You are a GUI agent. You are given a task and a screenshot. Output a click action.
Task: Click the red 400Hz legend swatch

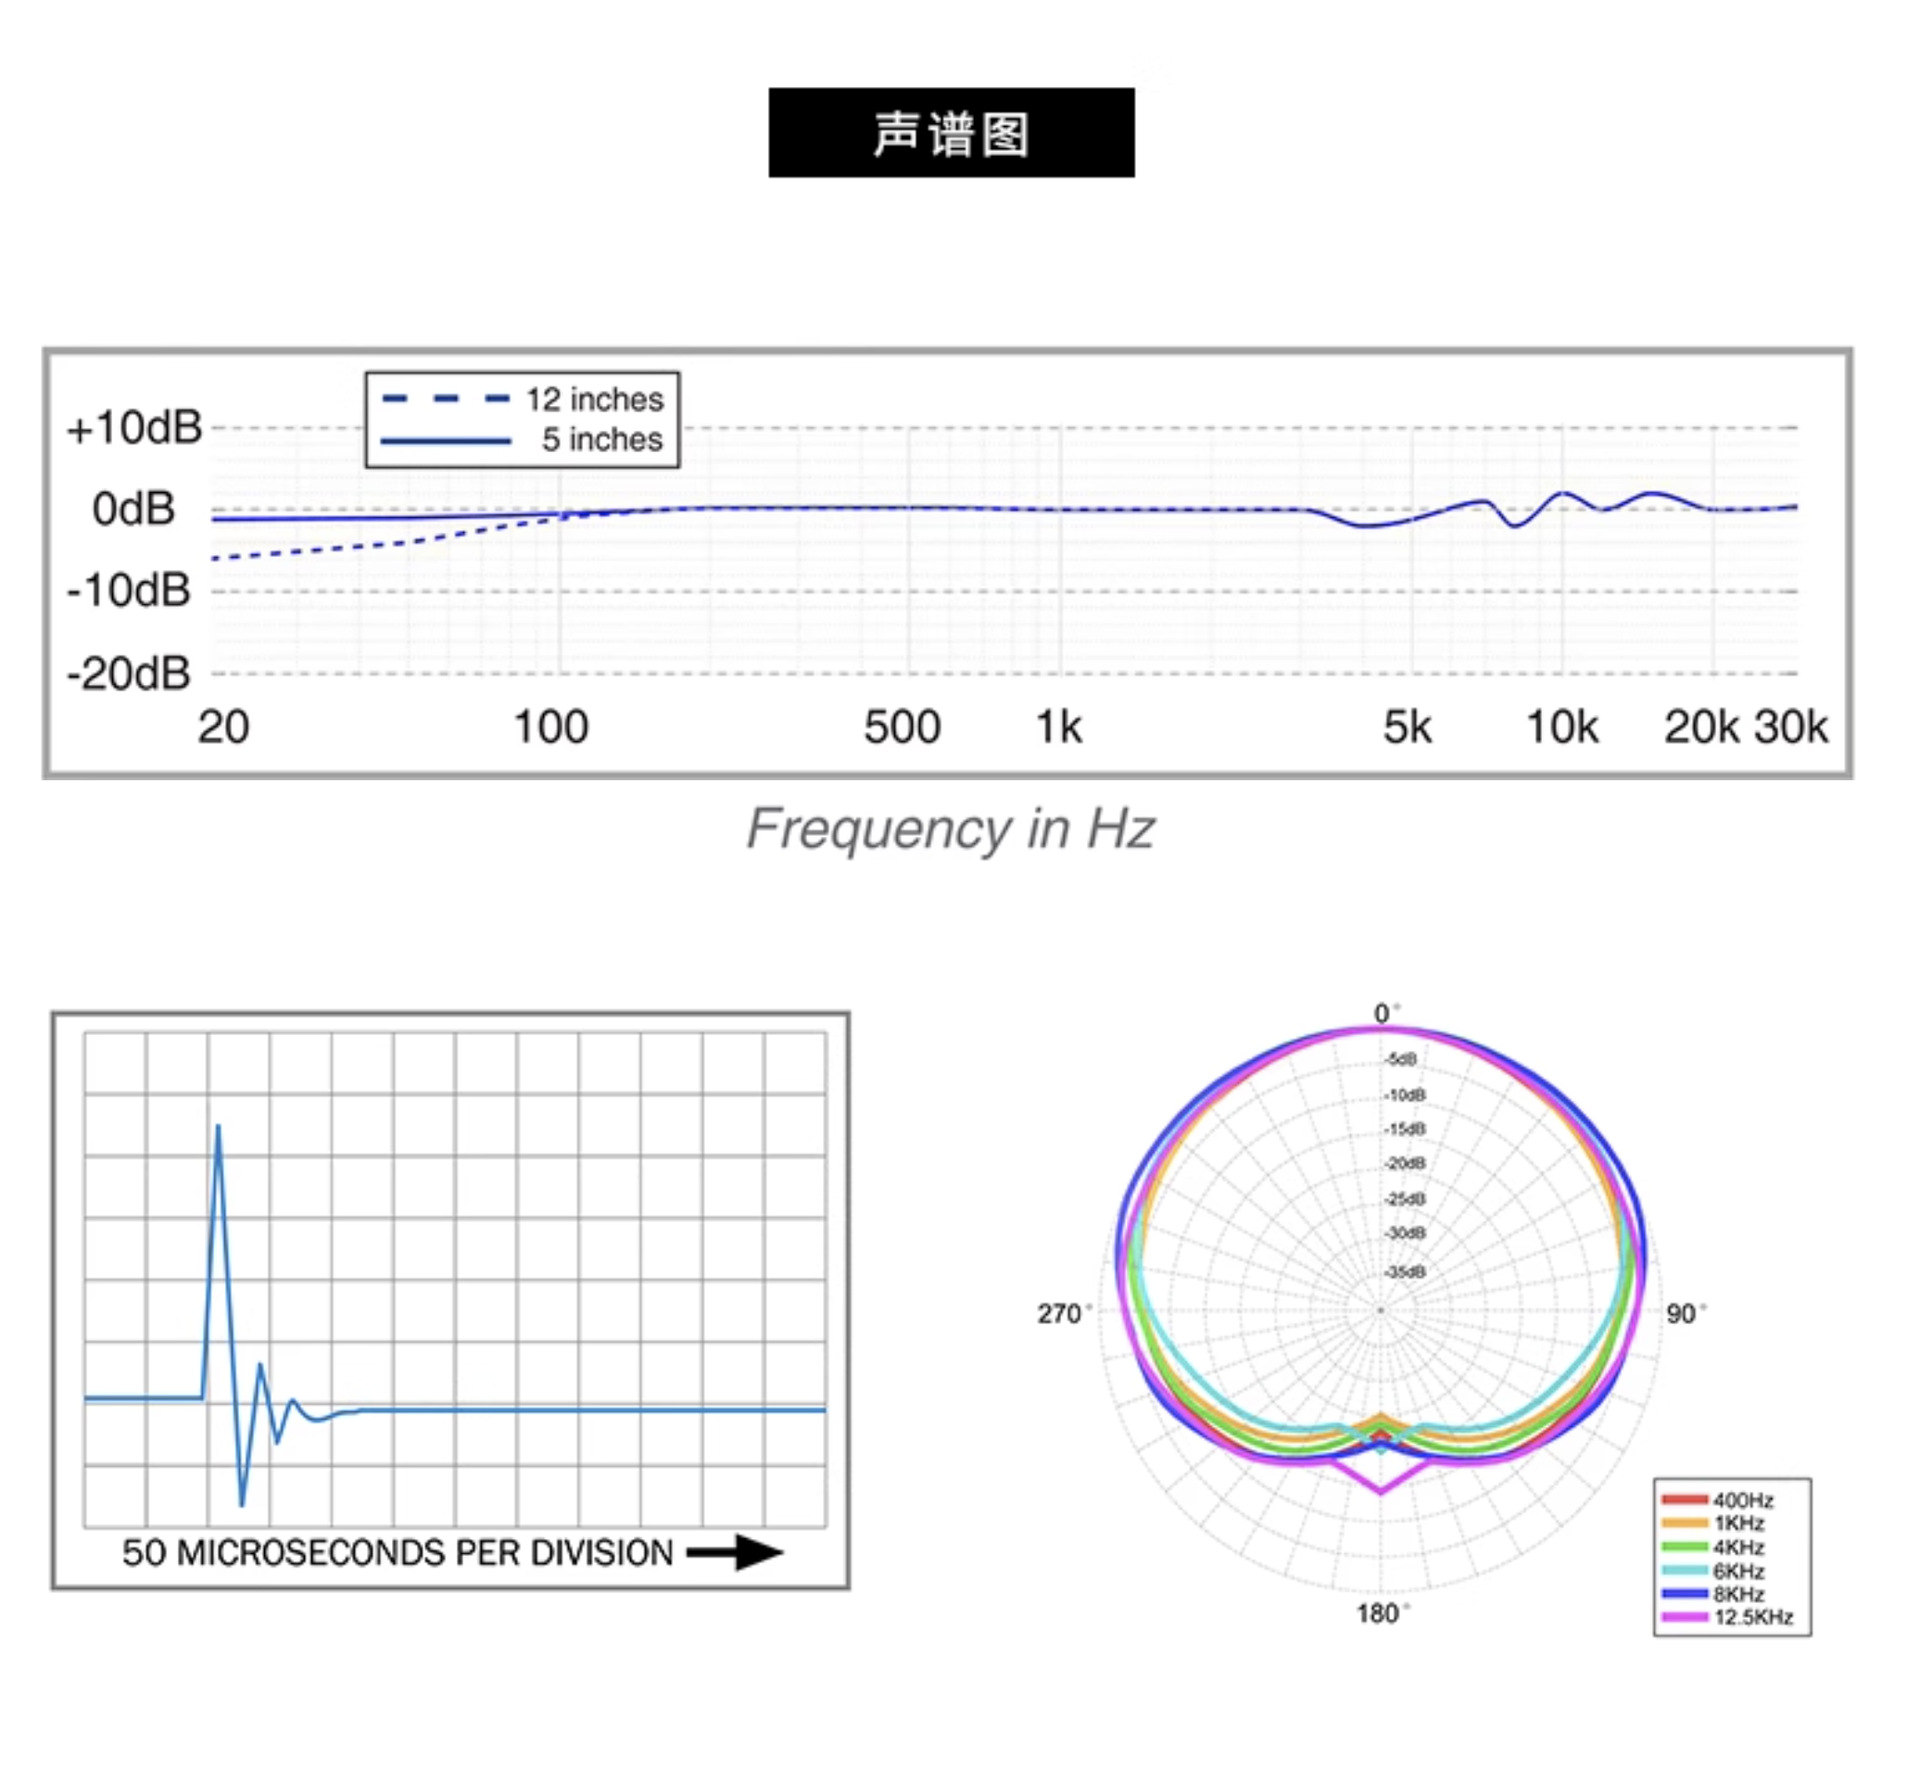click(x=1683, y=1499)
